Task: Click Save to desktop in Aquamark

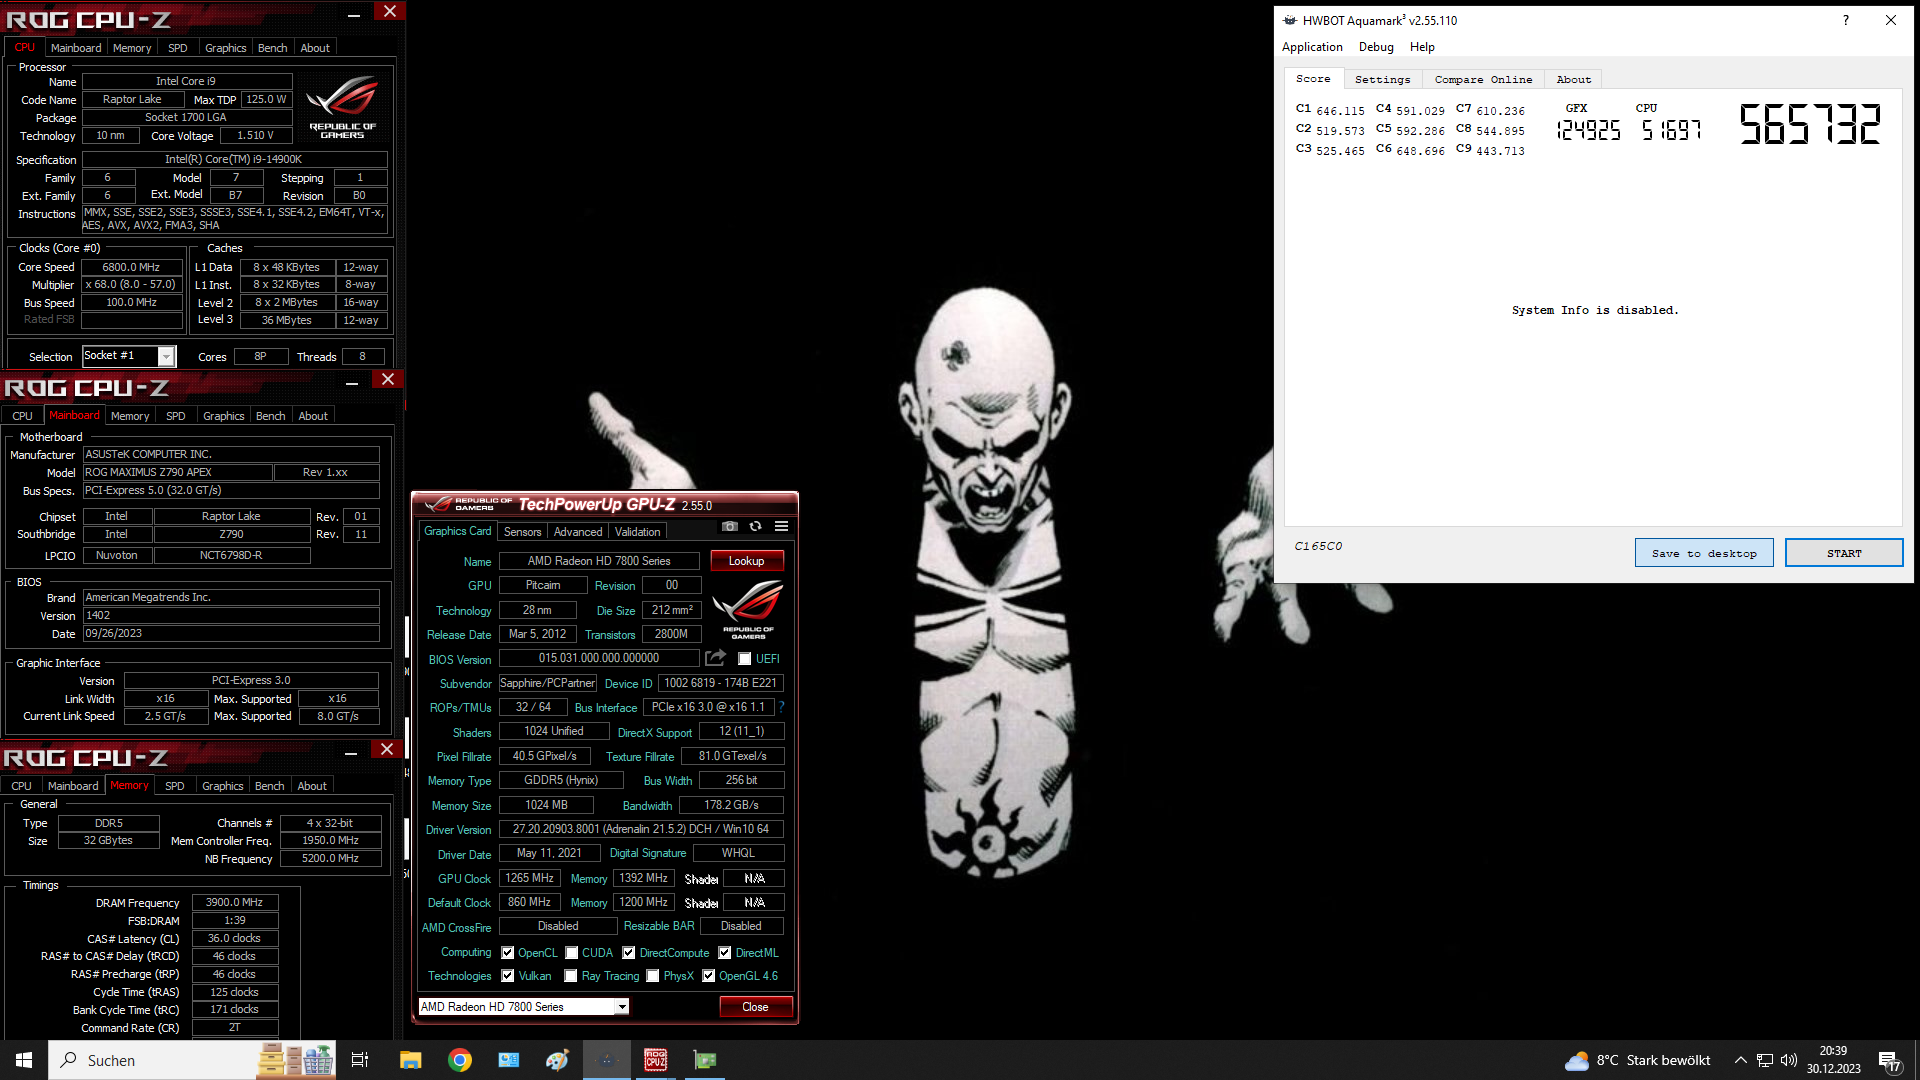Action: point(1704,553)
